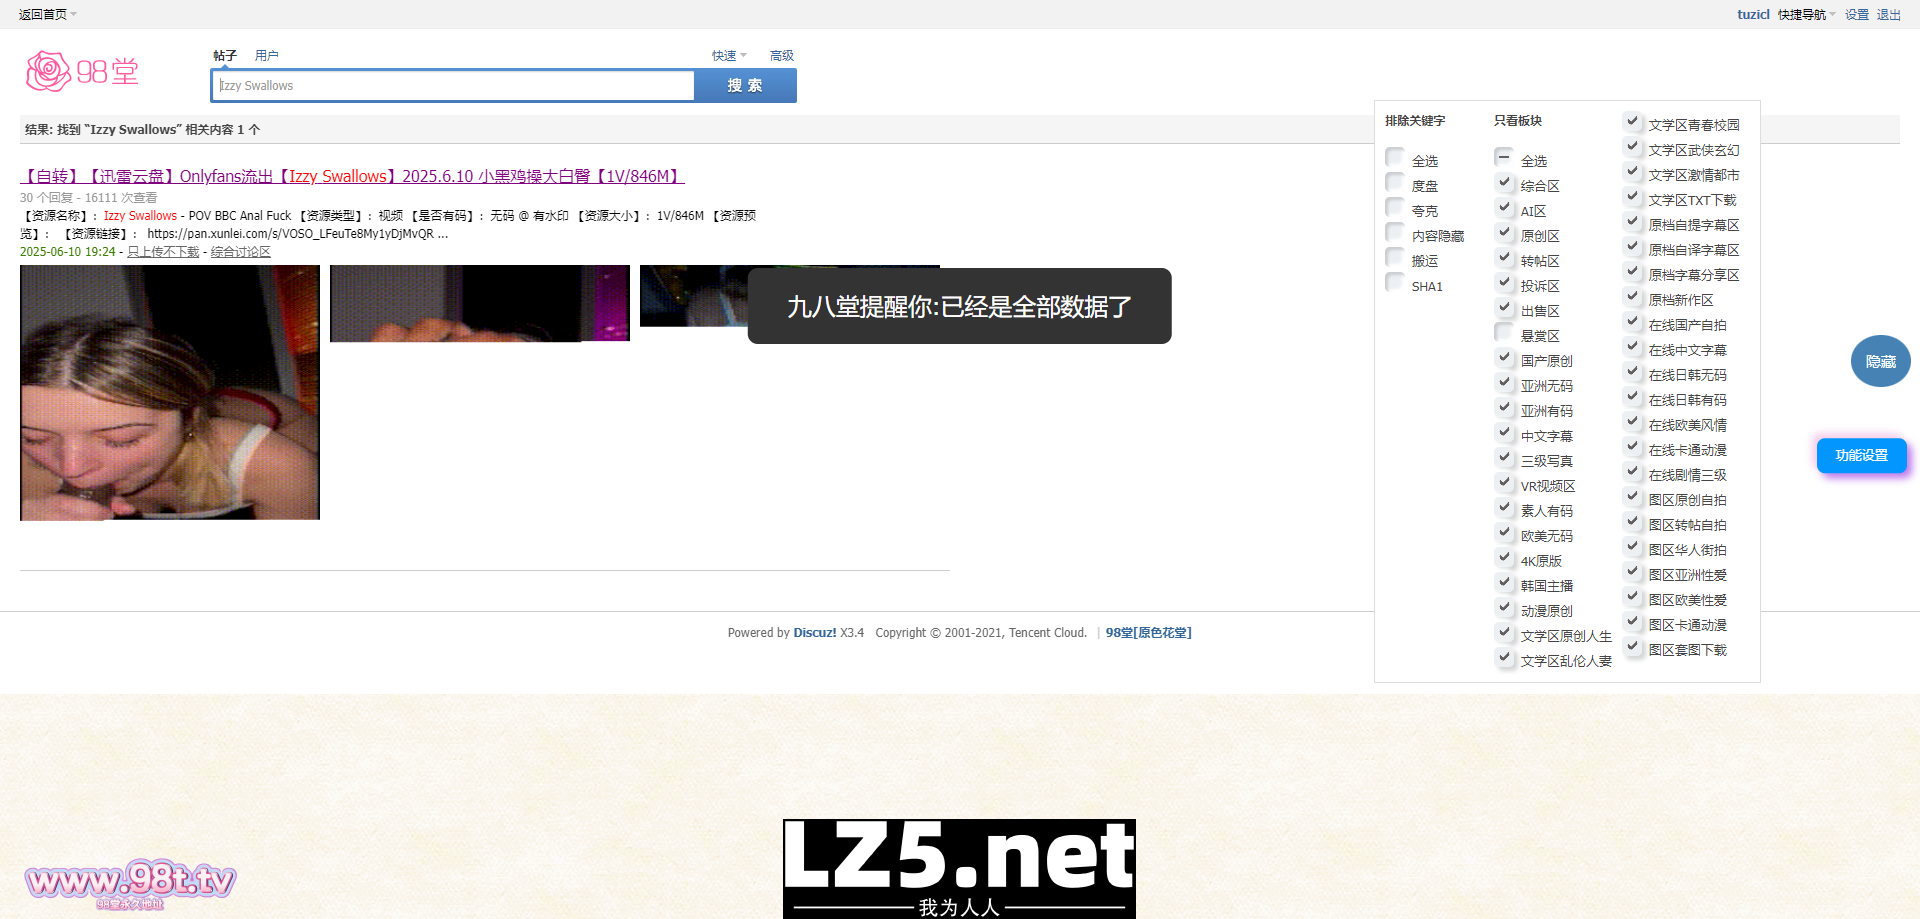
Task: Click the 98堂 rose logo
Action: tap(82, 72)
